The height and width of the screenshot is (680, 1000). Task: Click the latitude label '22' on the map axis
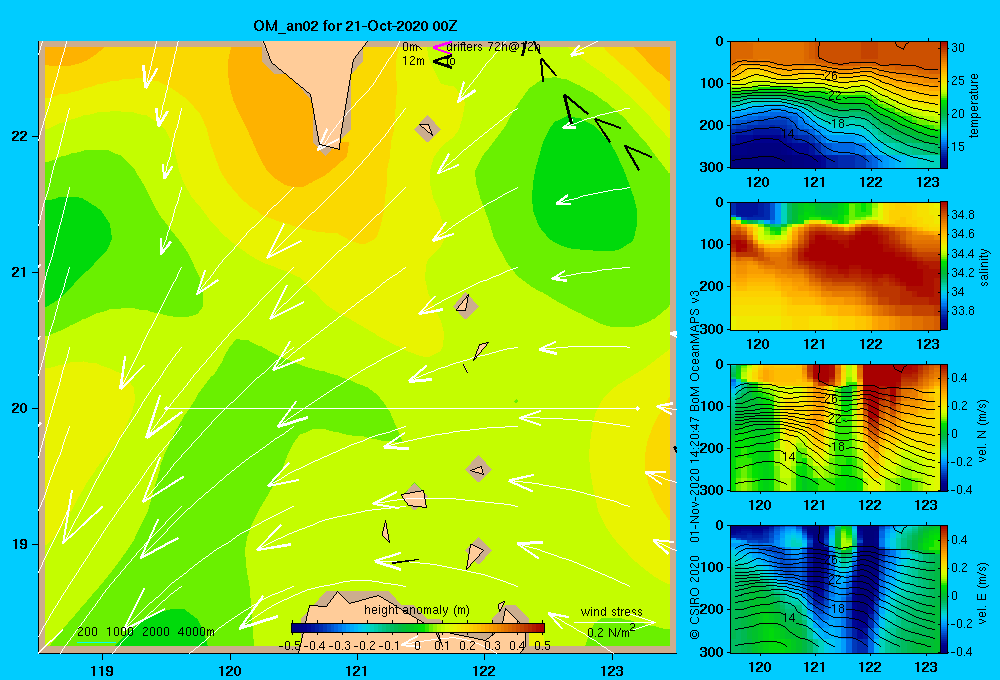pyautogui.click(x=19, y=137)
